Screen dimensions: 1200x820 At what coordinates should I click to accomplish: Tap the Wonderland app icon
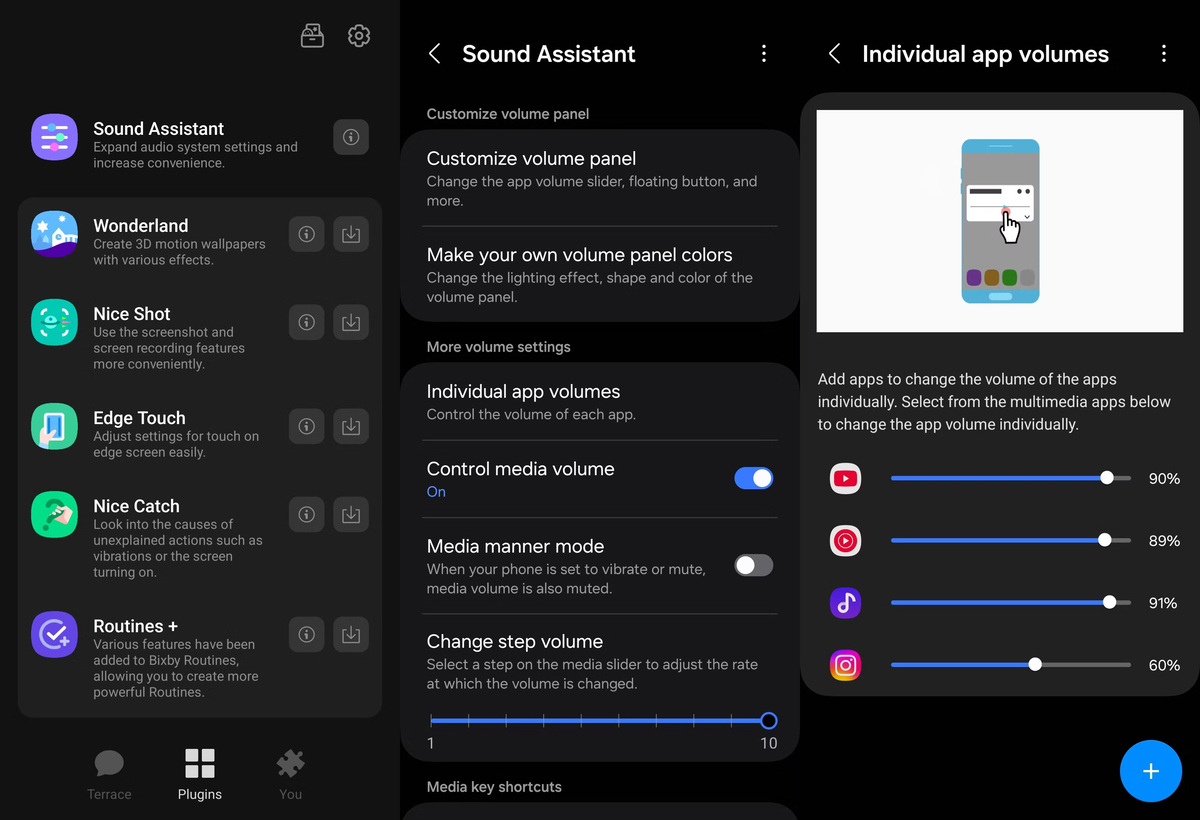pos(54,234)
